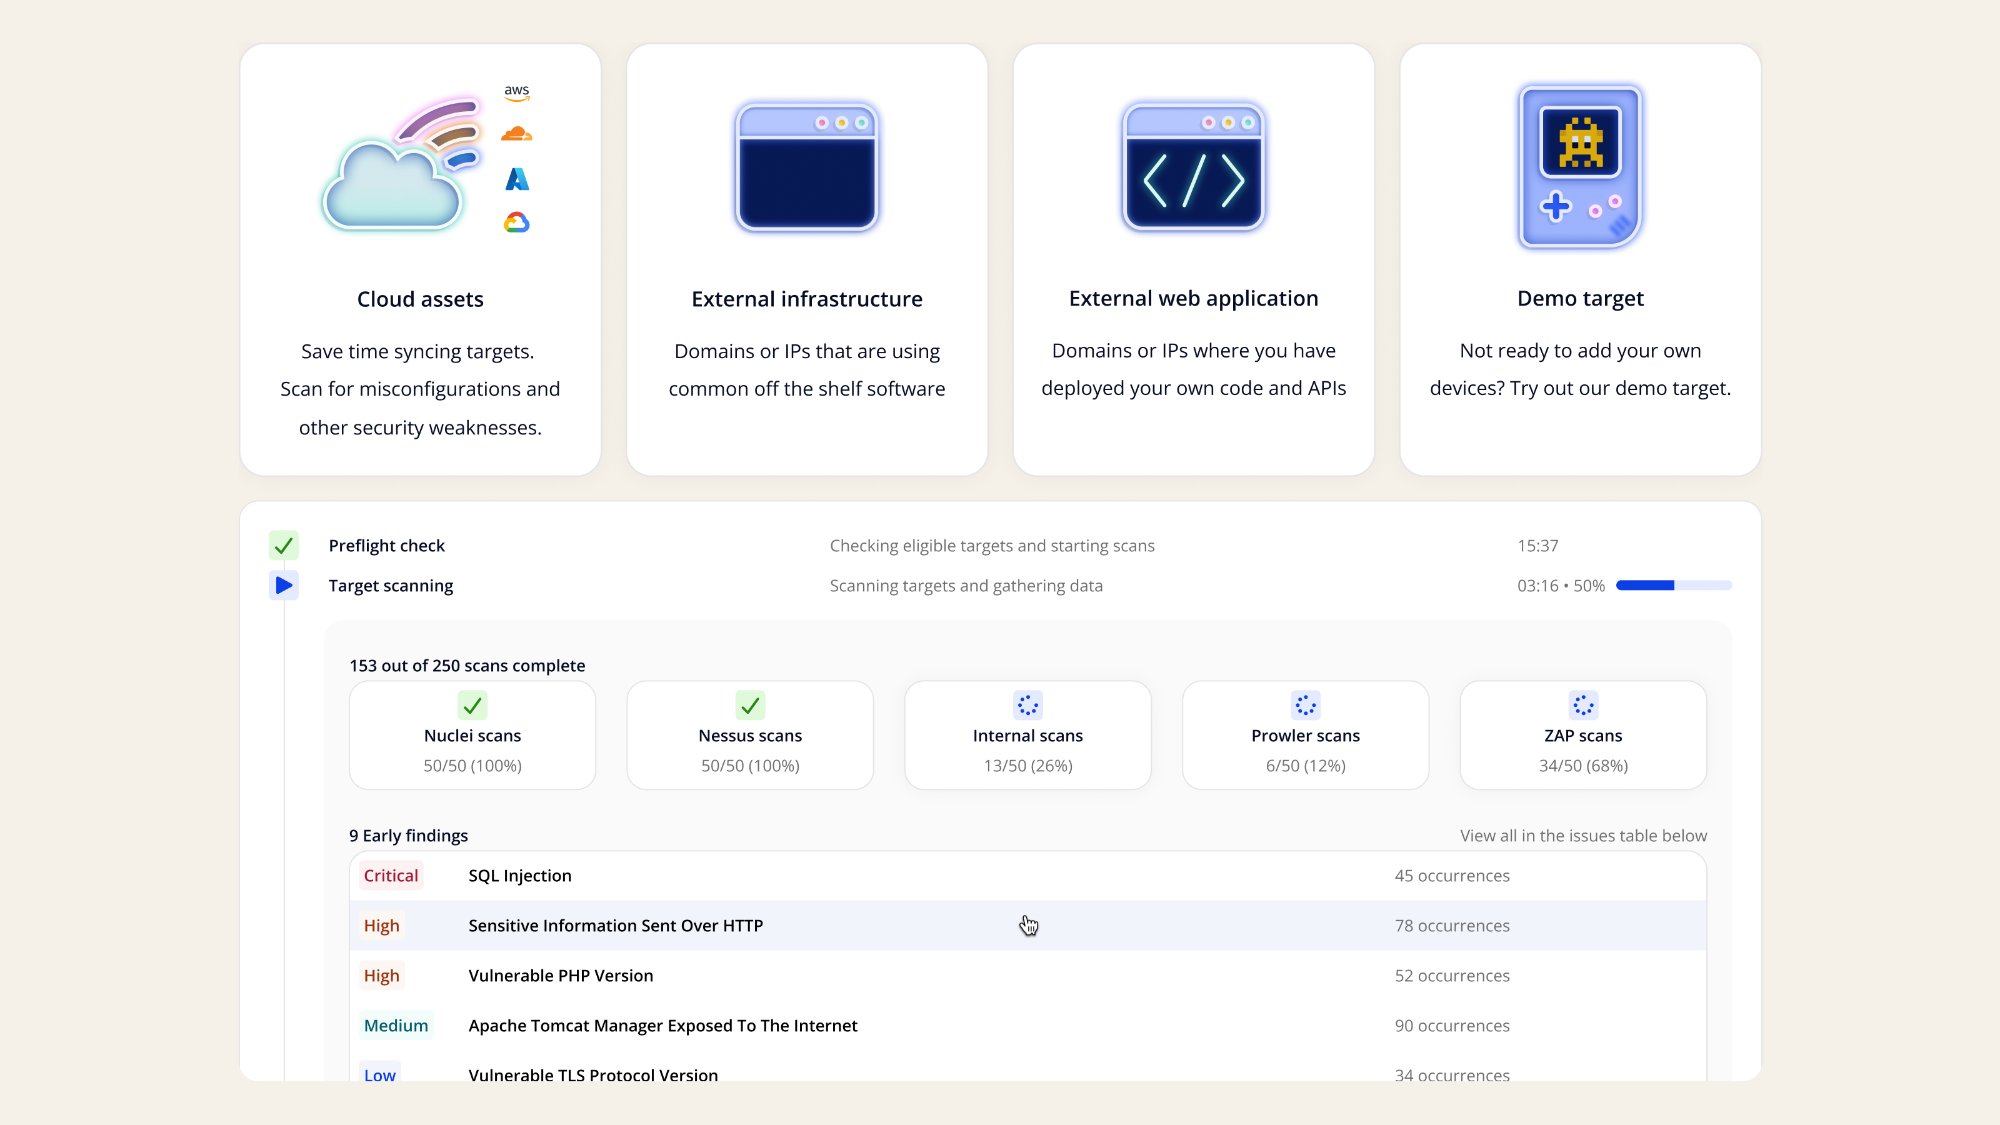The image size is (2000, 1125).
Task: Expand the 9 Early findings section
Action: [409, 835]
